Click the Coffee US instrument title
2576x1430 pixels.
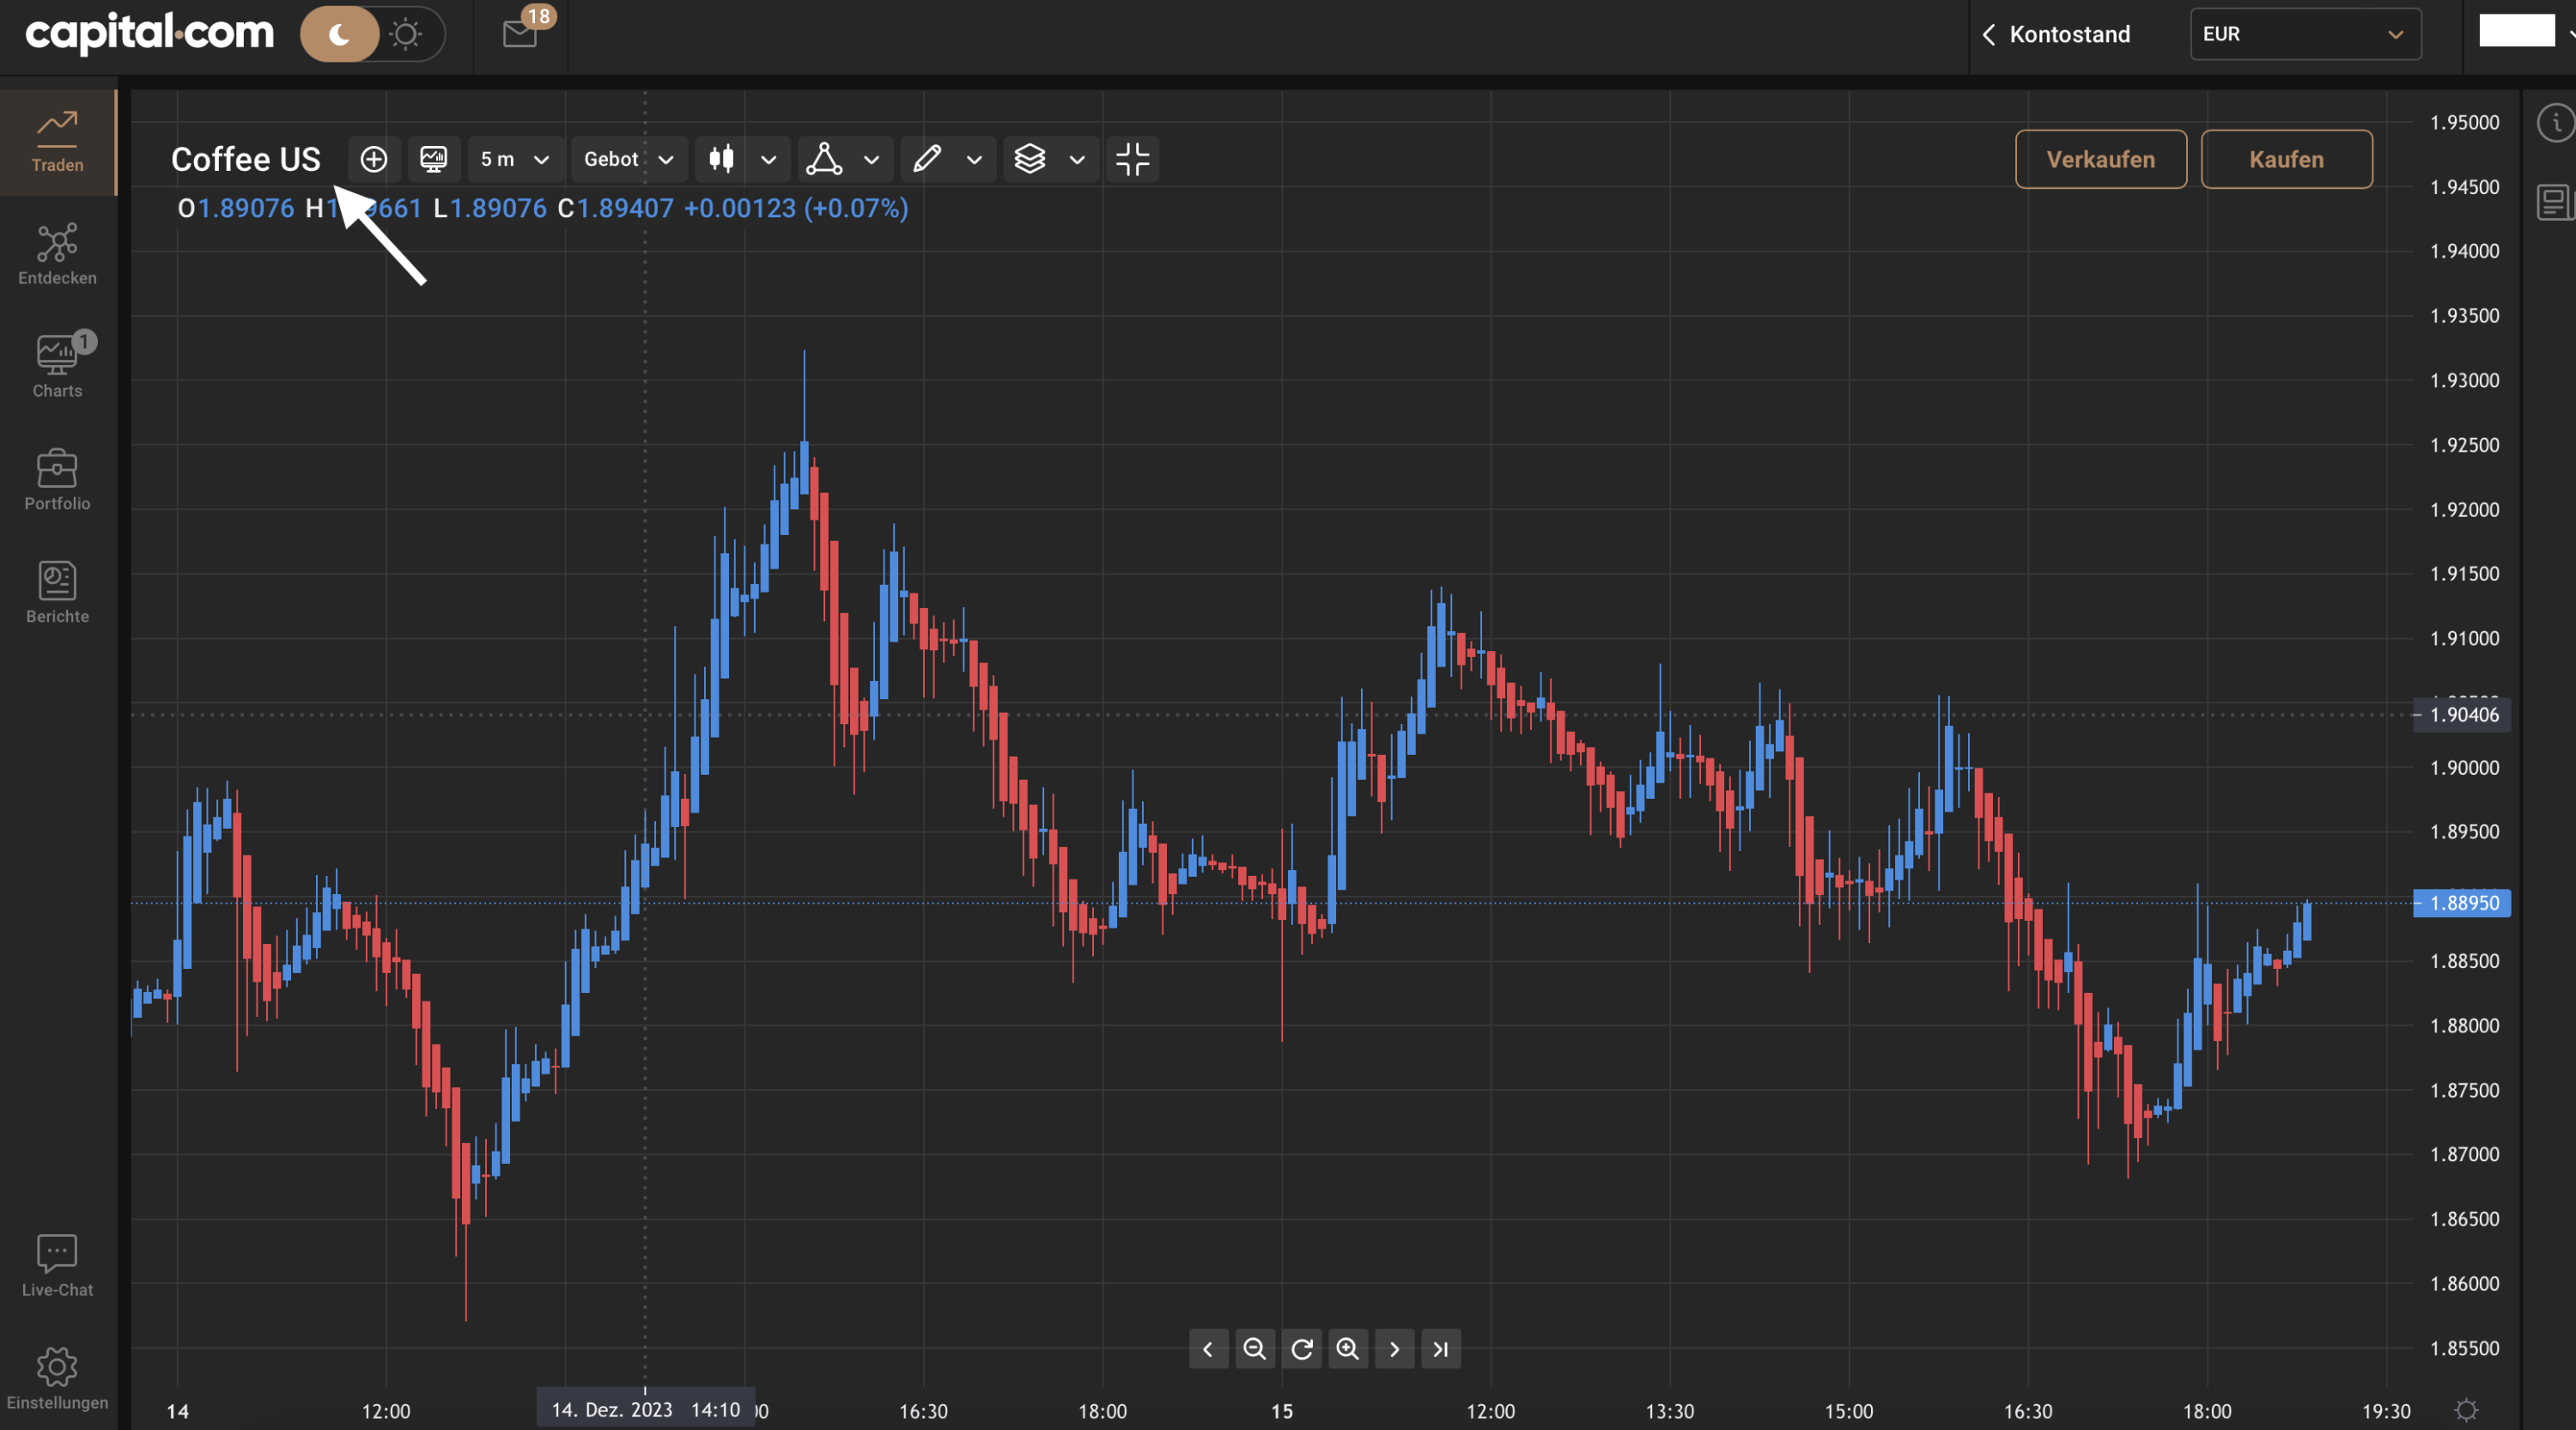[x=246, y=159]
